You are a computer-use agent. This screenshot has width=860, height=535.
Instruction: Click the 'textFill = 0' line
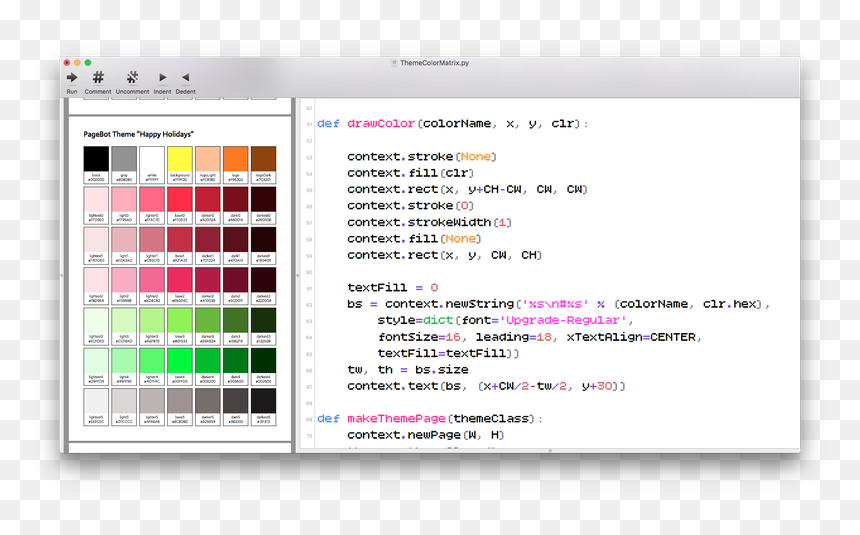tap(393, 288)
